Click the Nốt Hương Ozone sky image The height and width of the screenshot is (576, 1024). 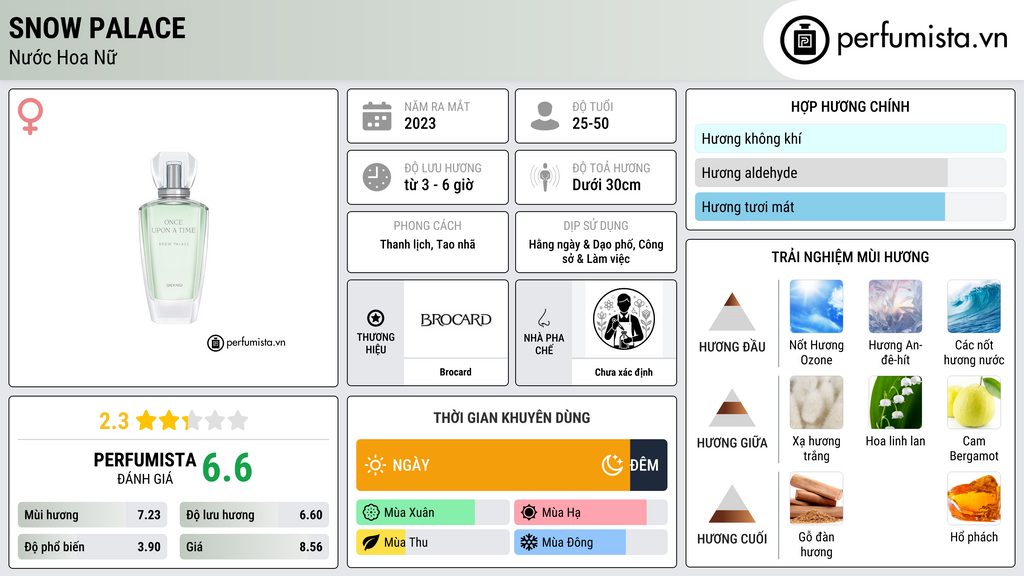pos(816,306)
